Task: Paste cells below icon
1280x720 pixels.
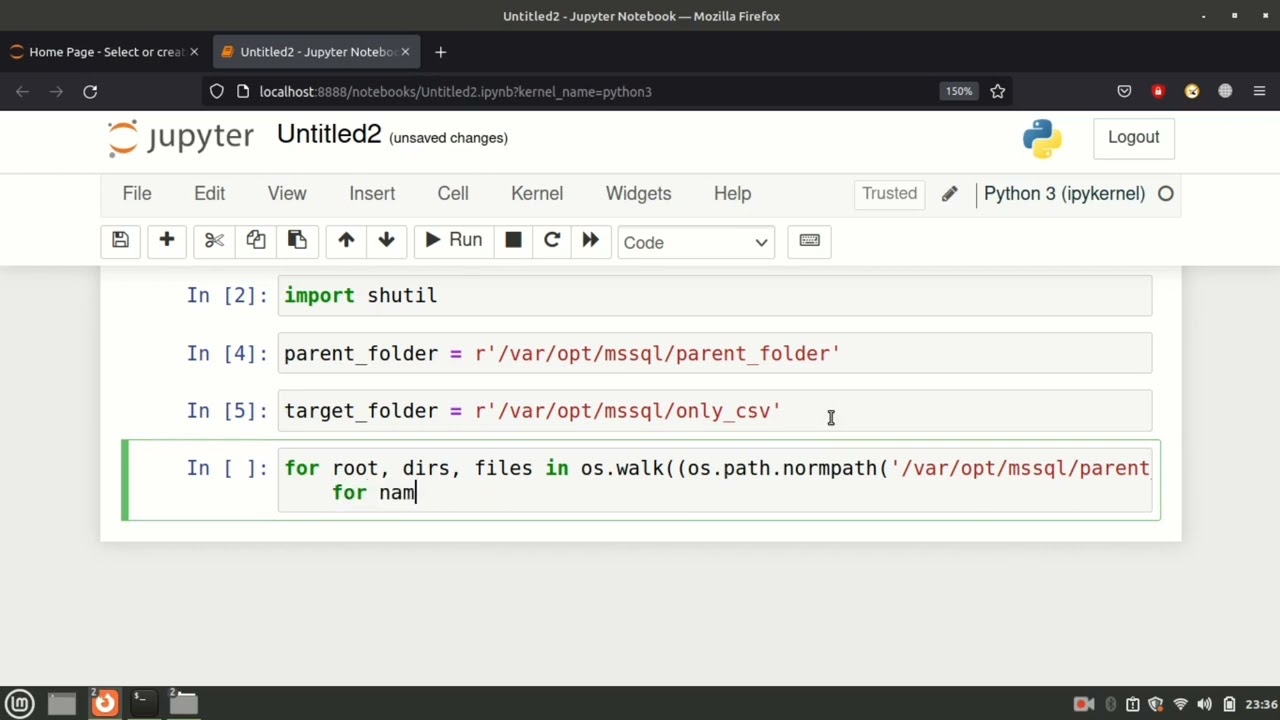Action: [297, 241]
